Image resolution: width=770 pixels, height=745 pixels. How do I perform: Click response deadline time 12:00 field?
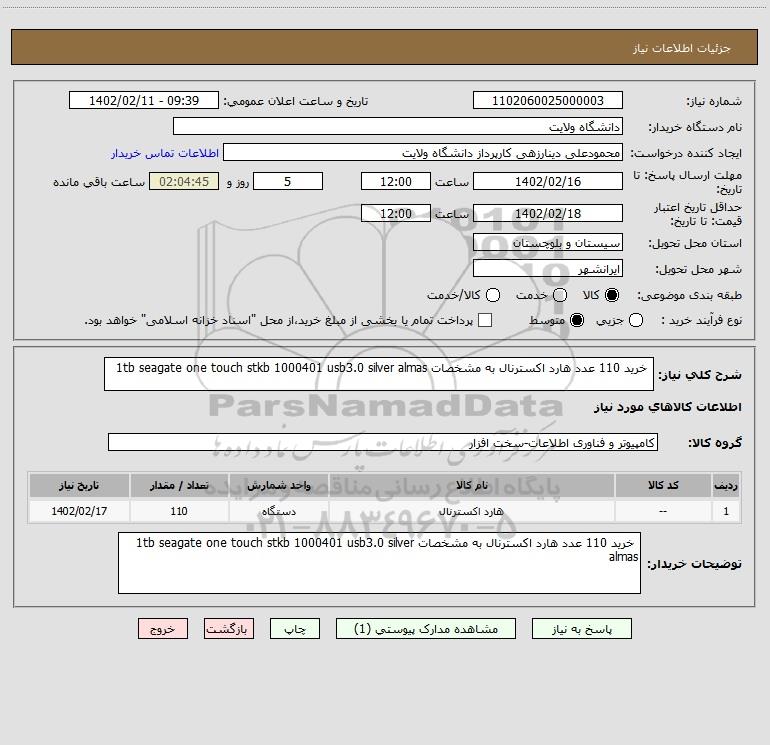396,182
